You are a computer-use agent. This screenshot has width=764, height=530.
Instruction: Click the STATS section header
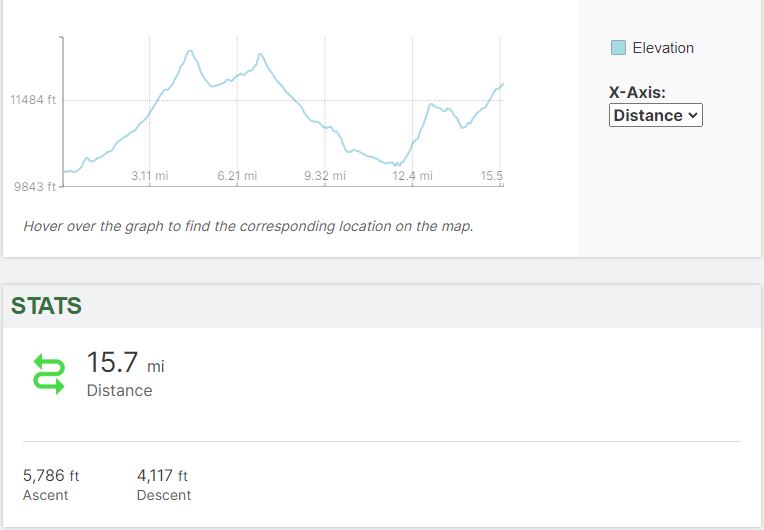[x=46, y=306]
